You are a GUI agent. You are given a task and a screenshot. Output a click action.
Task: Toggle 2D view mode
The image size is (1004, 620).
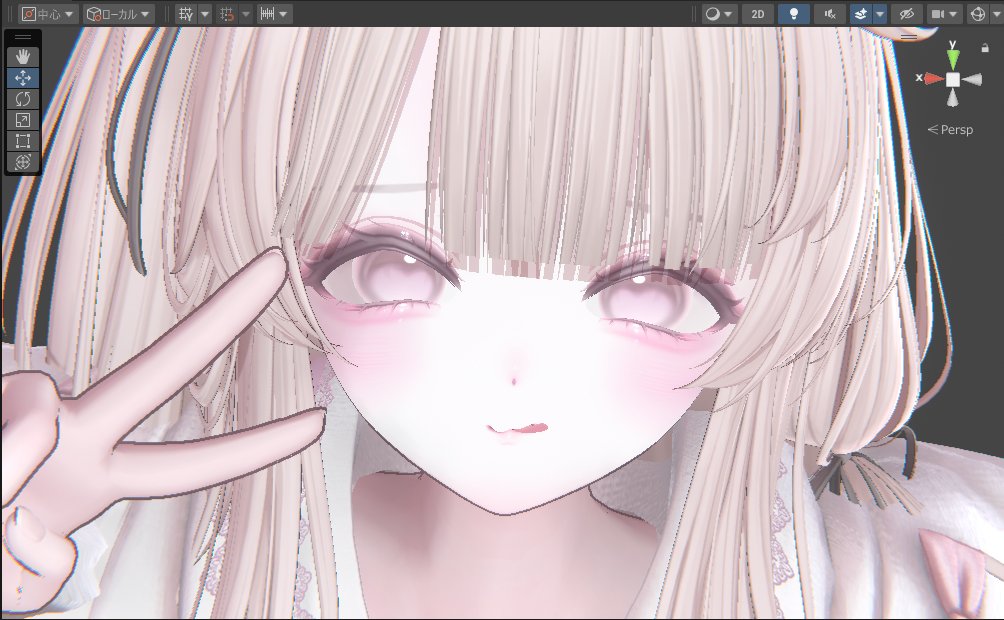[x=757, y=13]
